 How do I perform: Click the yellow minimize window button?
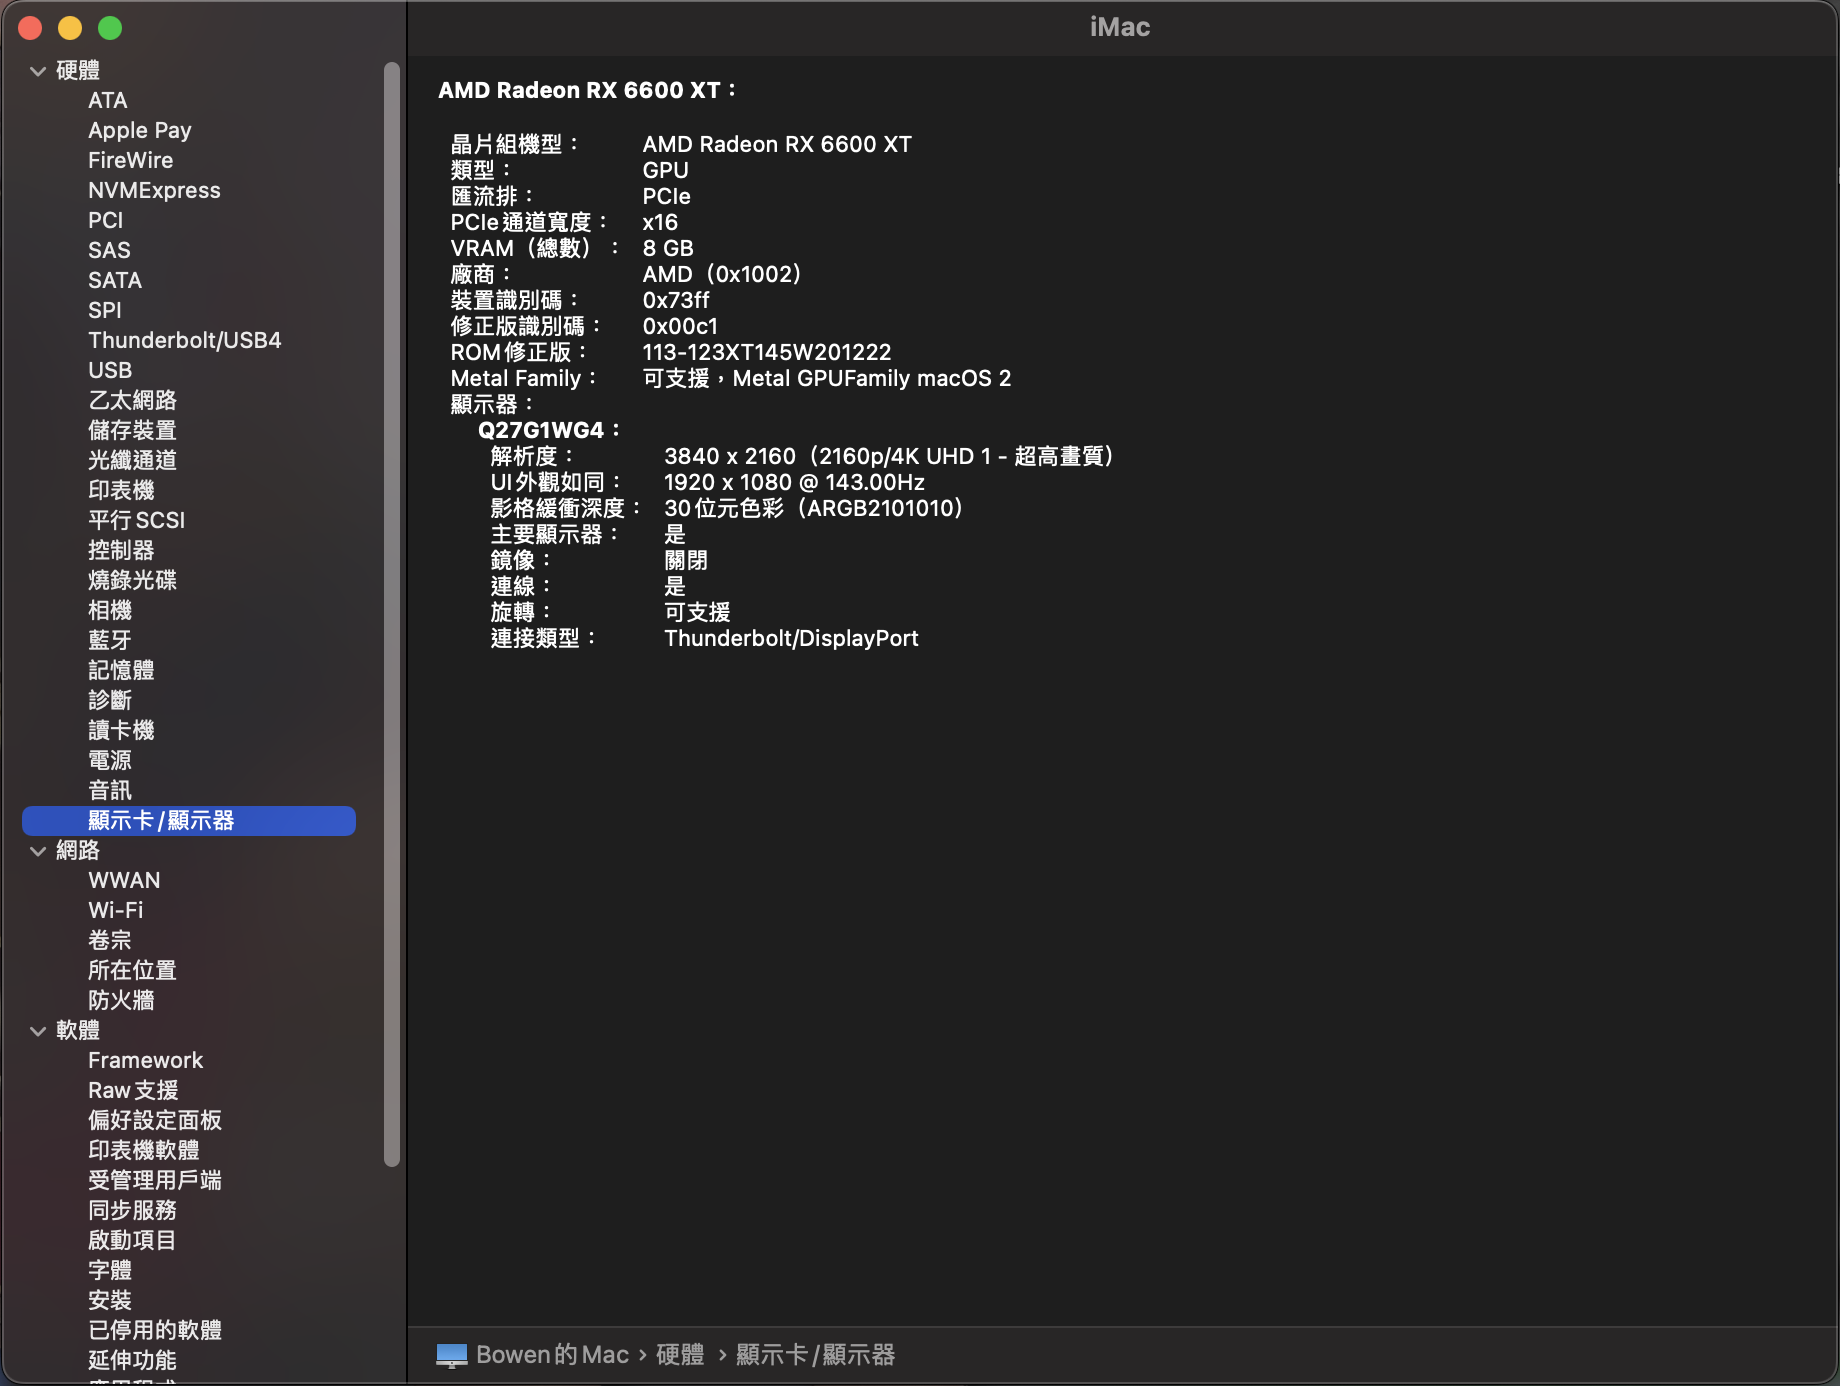click(x=70, y=28)
